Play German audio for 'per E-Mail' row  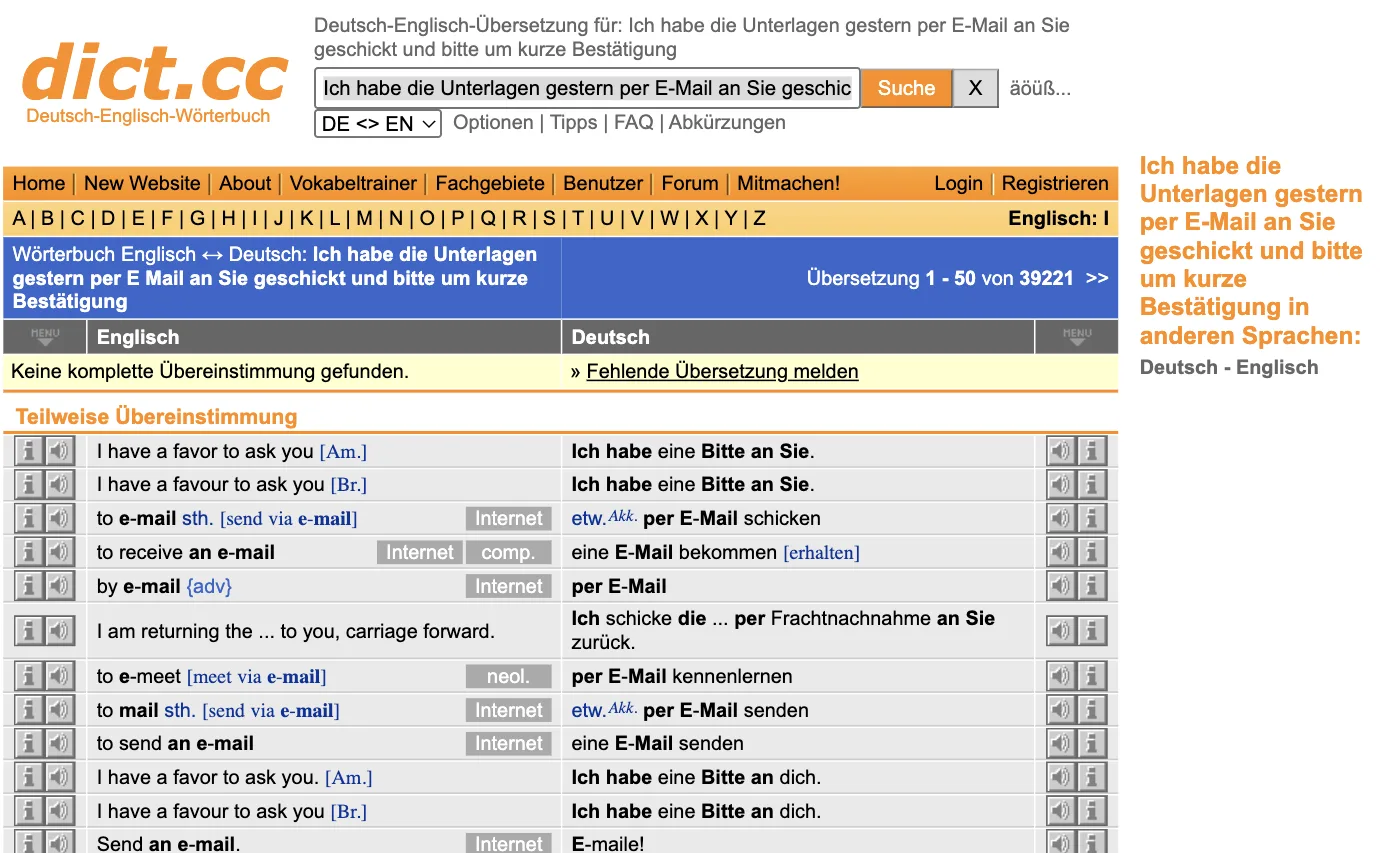click(x=1061, y=586)
